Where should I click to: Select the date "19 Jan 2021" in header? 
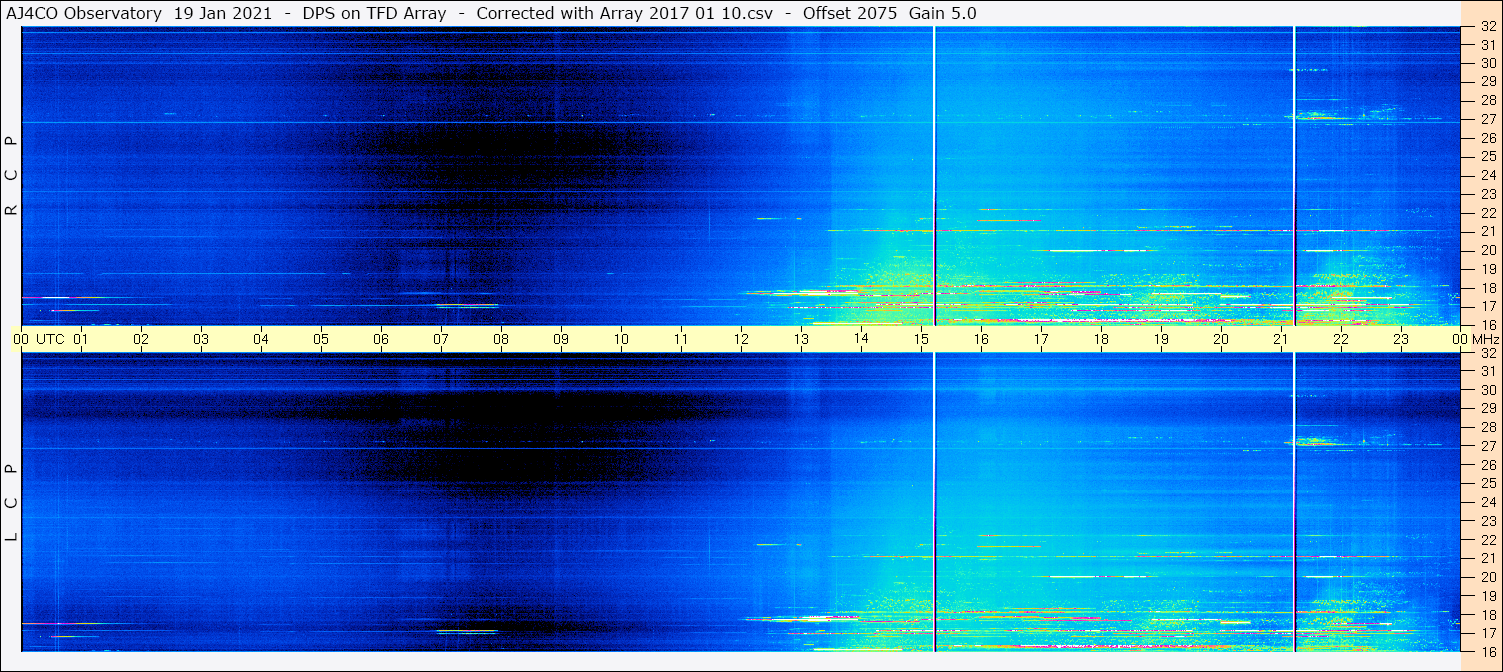[224, 13]
